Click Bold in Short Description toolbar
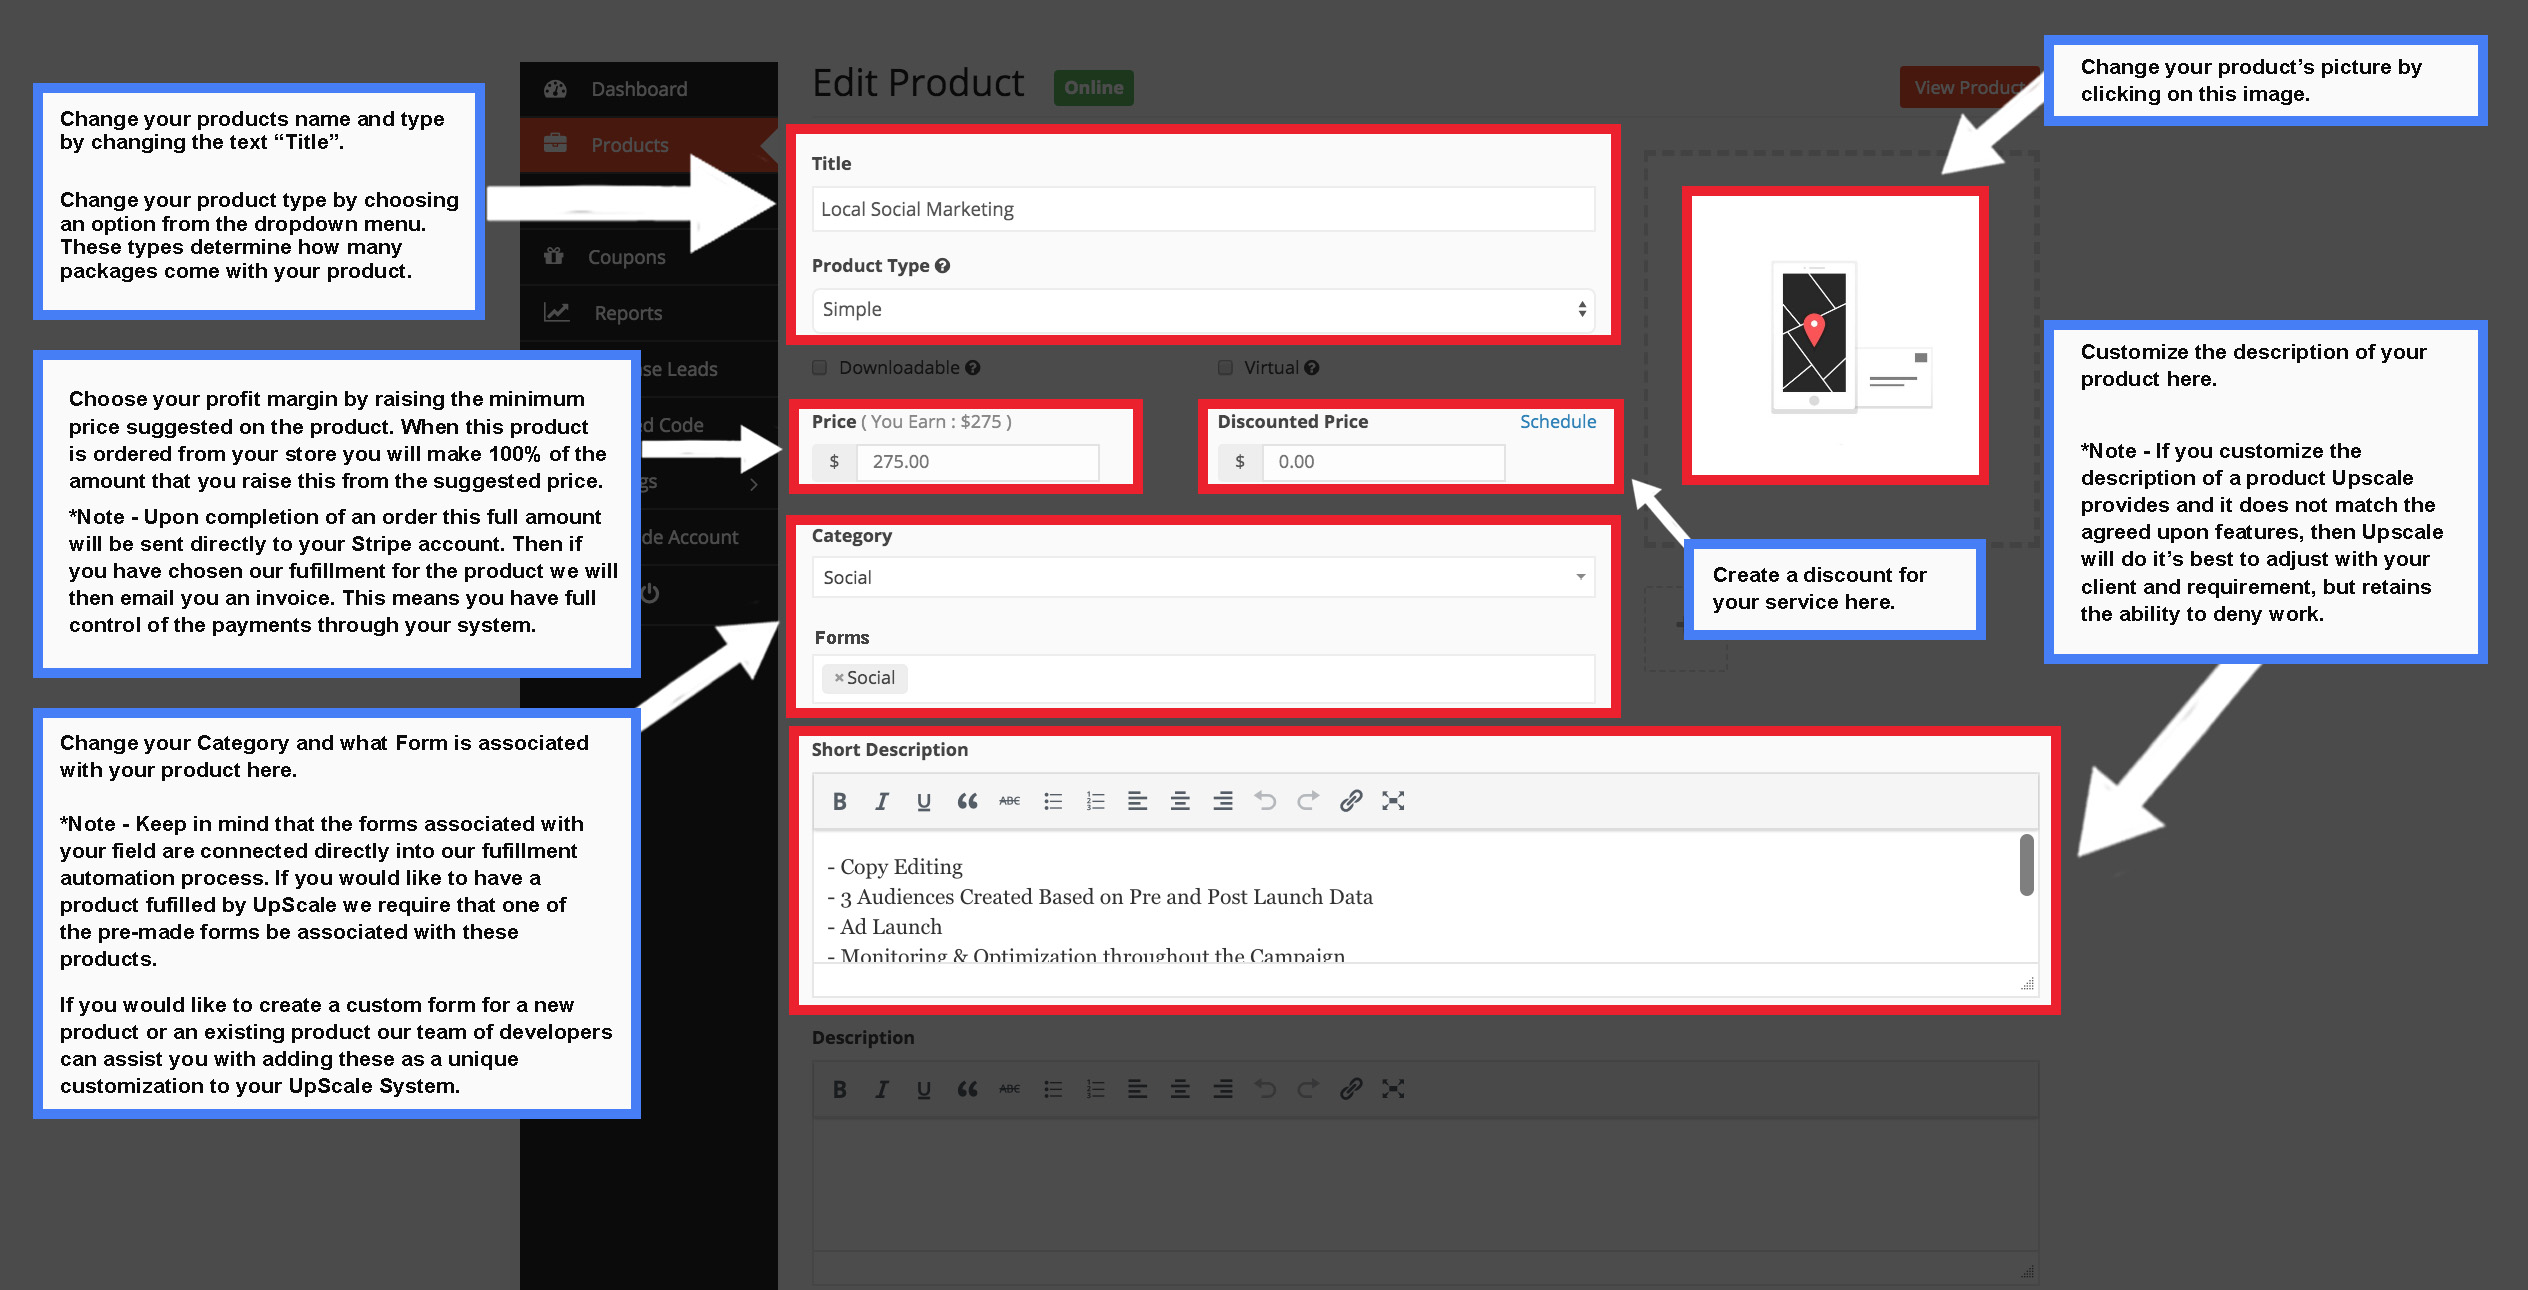This screenshot has height=1290, width=2528. coord(840,801)
